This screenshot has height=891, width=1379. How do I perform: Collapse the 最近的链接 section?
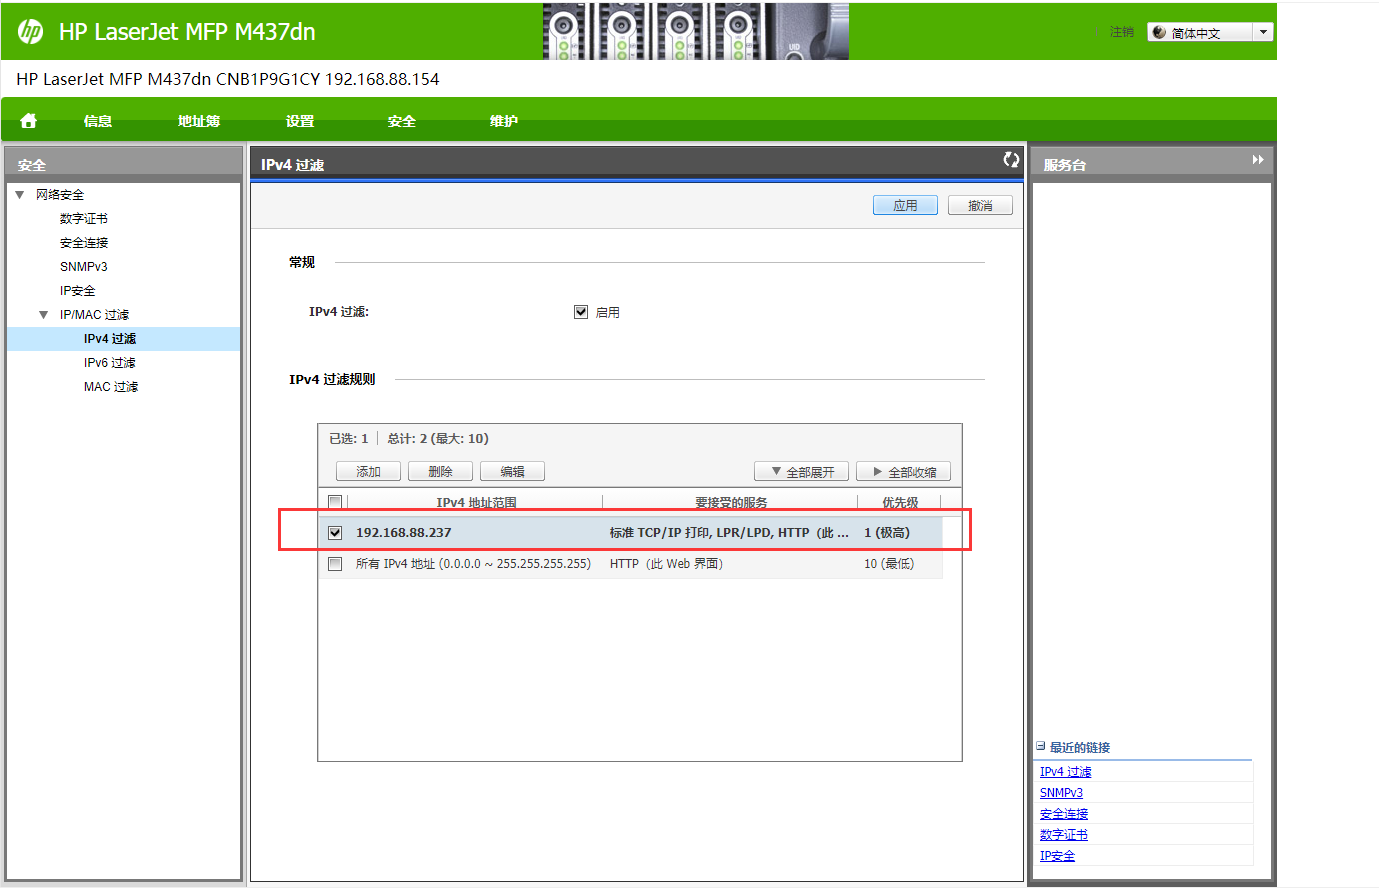coord(1041,746)
